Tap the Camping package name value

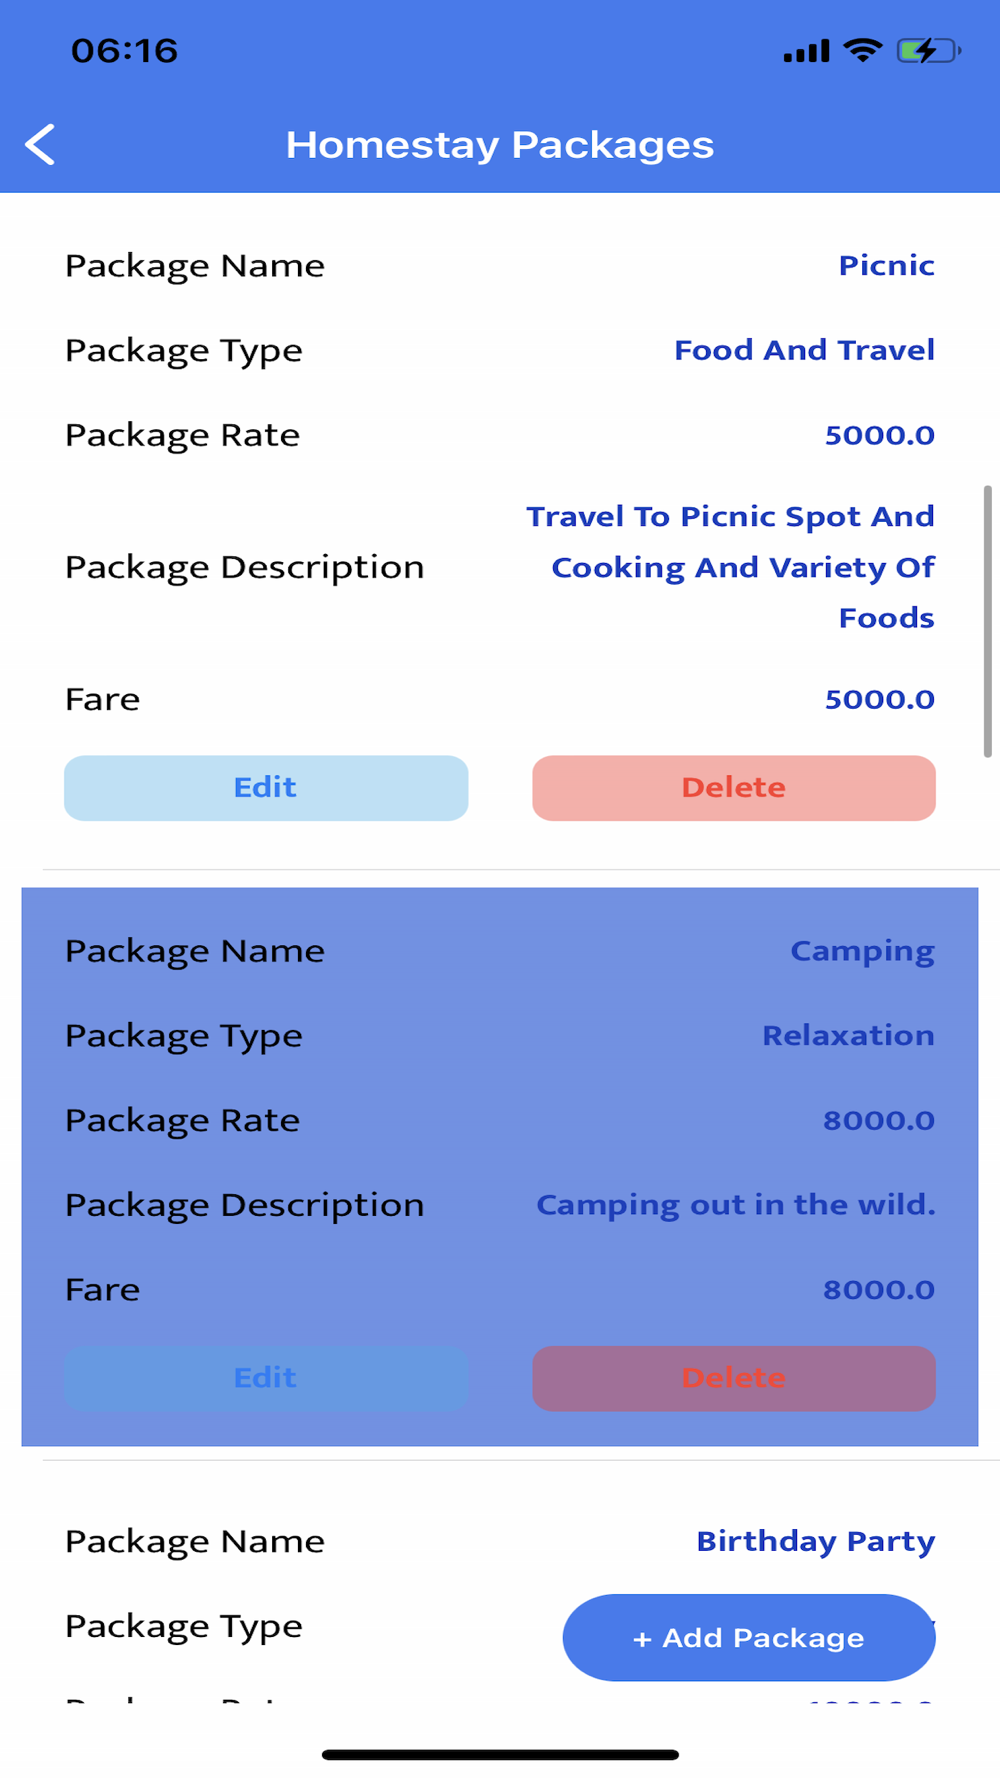[x=862, y=951]
